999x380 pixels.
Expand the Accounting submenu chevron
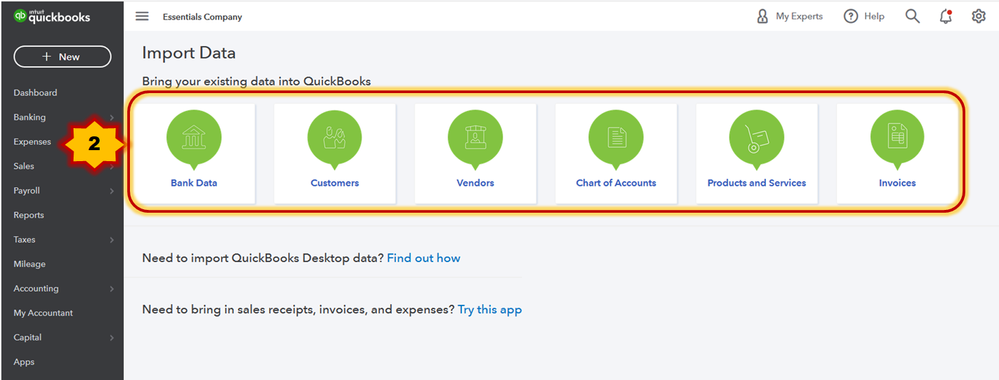(x=111, y=289)
